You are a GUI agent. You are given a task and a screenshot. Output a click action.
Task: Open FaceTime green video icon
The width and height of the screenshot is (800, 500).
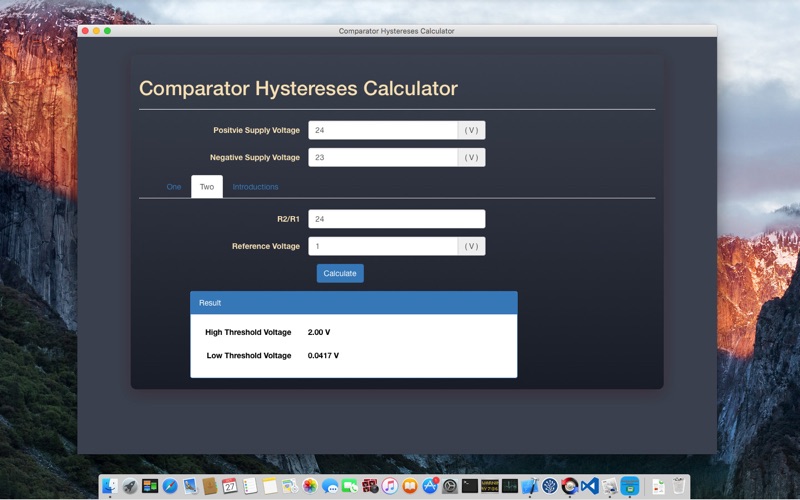pyautogui.click(x=350, y=486)
